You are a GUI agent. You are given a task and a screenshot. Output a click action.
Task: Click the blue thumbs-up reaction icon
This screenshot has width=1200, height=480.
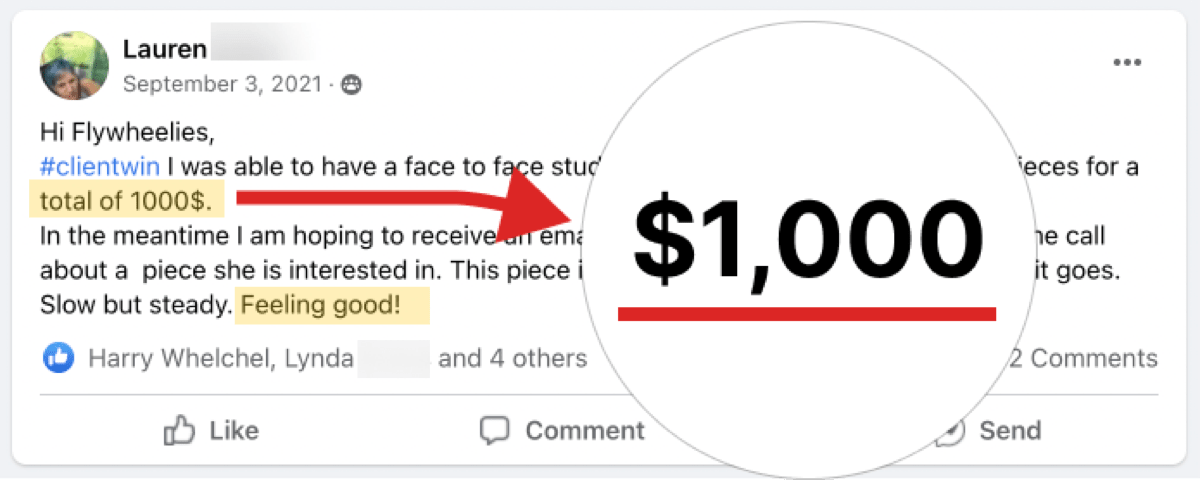pyautogui.click(x=58, y=357)
